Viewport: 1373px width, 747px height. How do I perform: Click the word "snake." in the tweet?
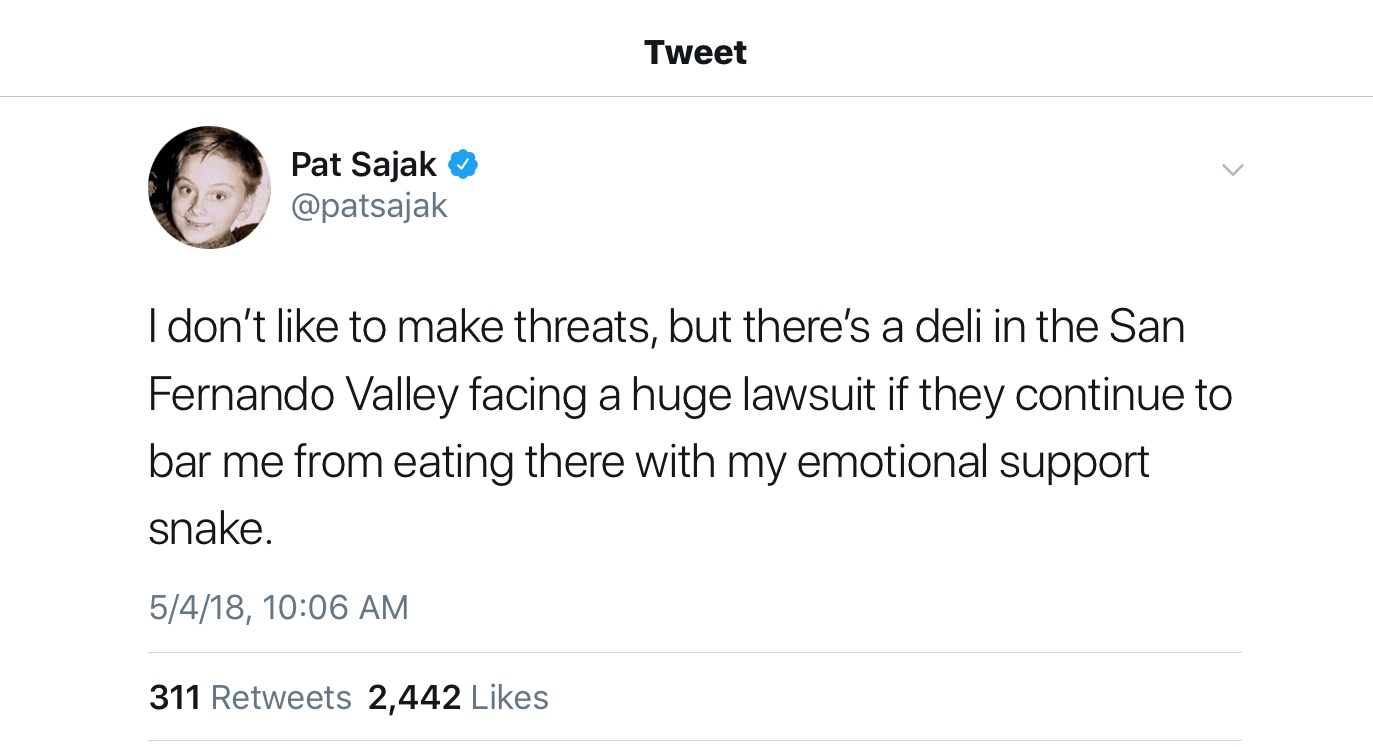point(210,528)
